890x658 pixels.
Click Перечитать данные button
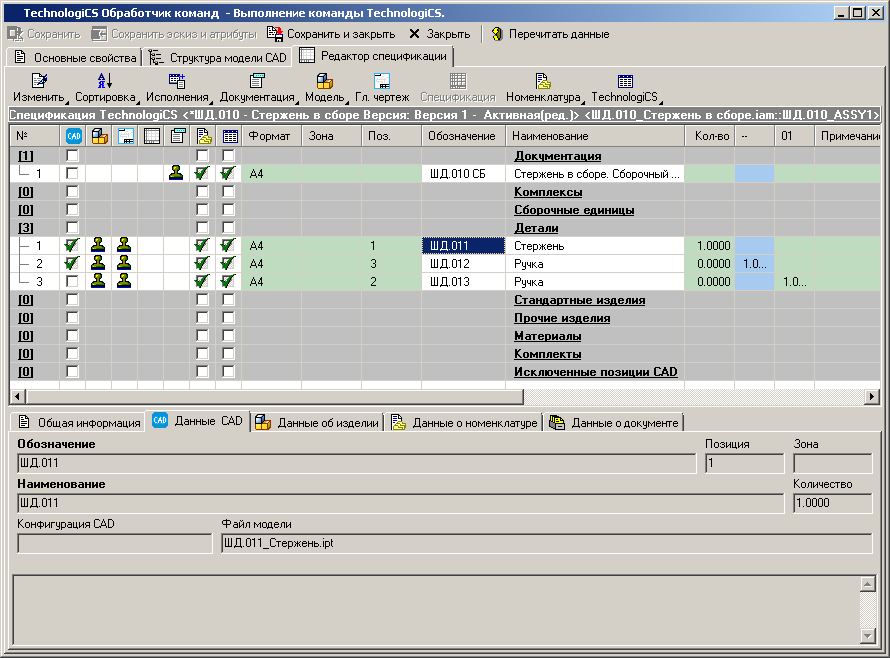coord(548,34)
